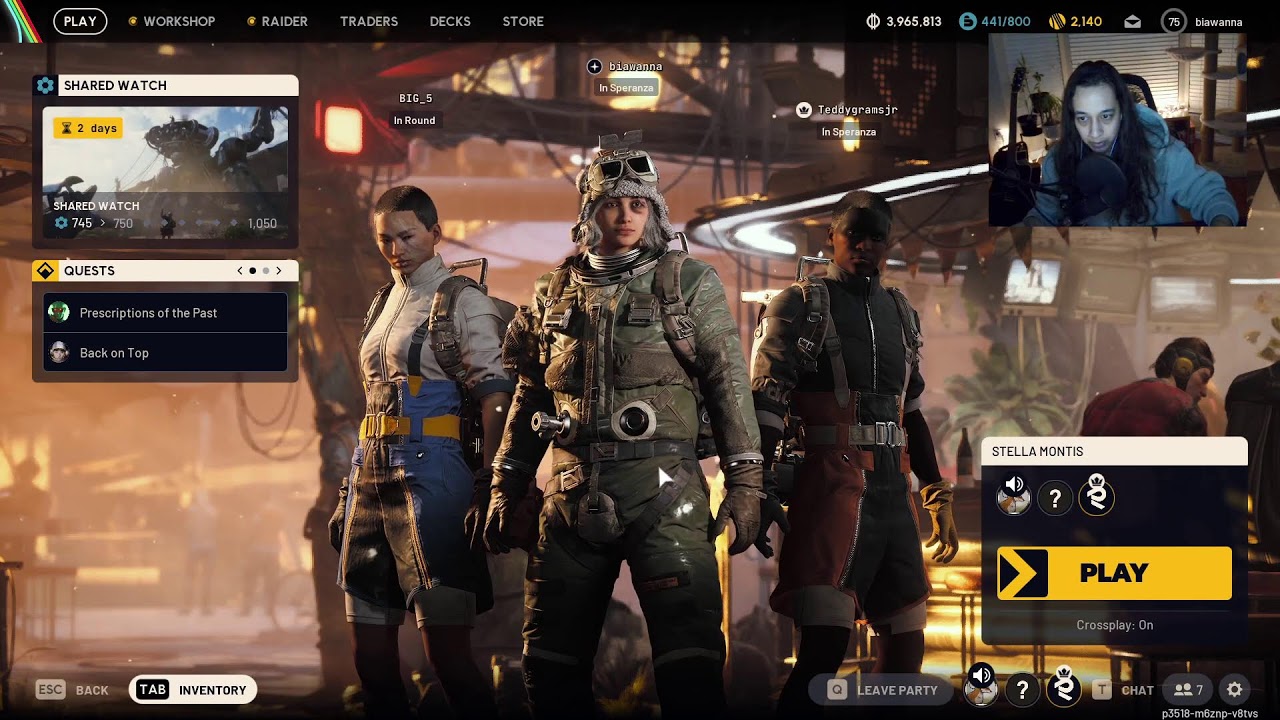Click the question mark avatar in bottom bar

coord(1022,689)
